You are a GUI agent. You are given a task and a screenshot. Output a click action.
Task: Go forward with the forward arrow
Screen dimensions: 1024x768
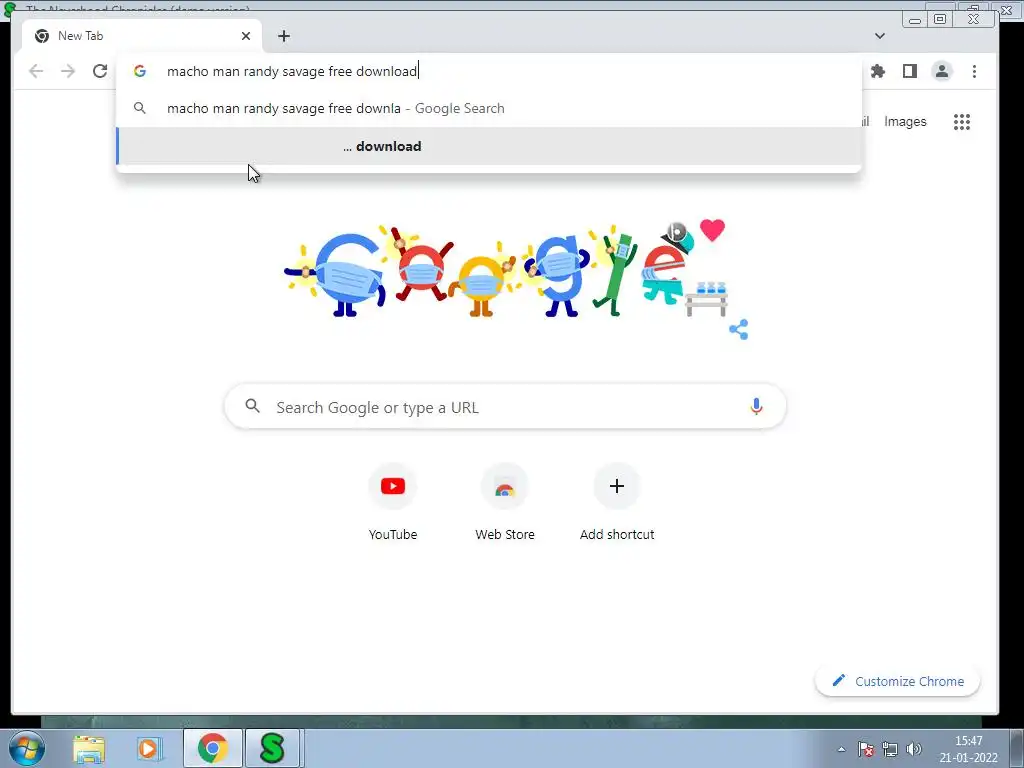point(68,71)
